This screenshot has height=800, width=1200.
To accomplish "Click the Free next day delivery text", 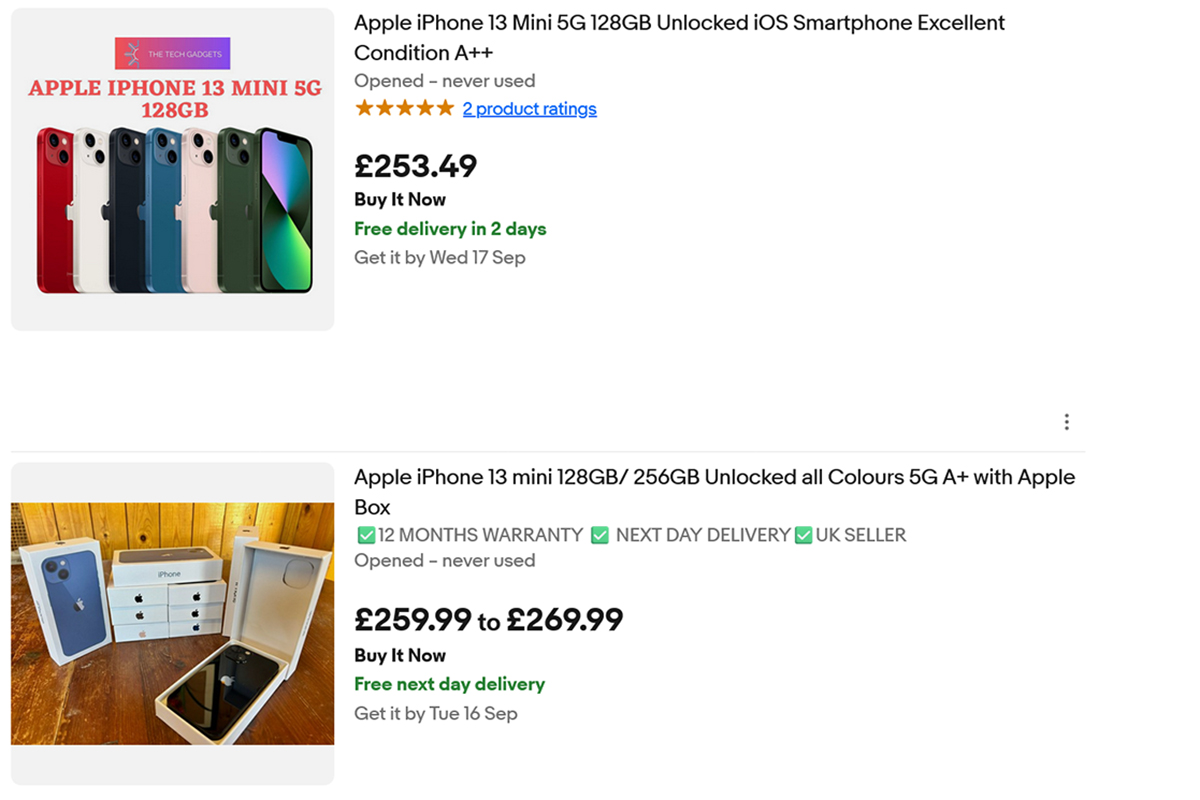I will (x=449, y=684).
